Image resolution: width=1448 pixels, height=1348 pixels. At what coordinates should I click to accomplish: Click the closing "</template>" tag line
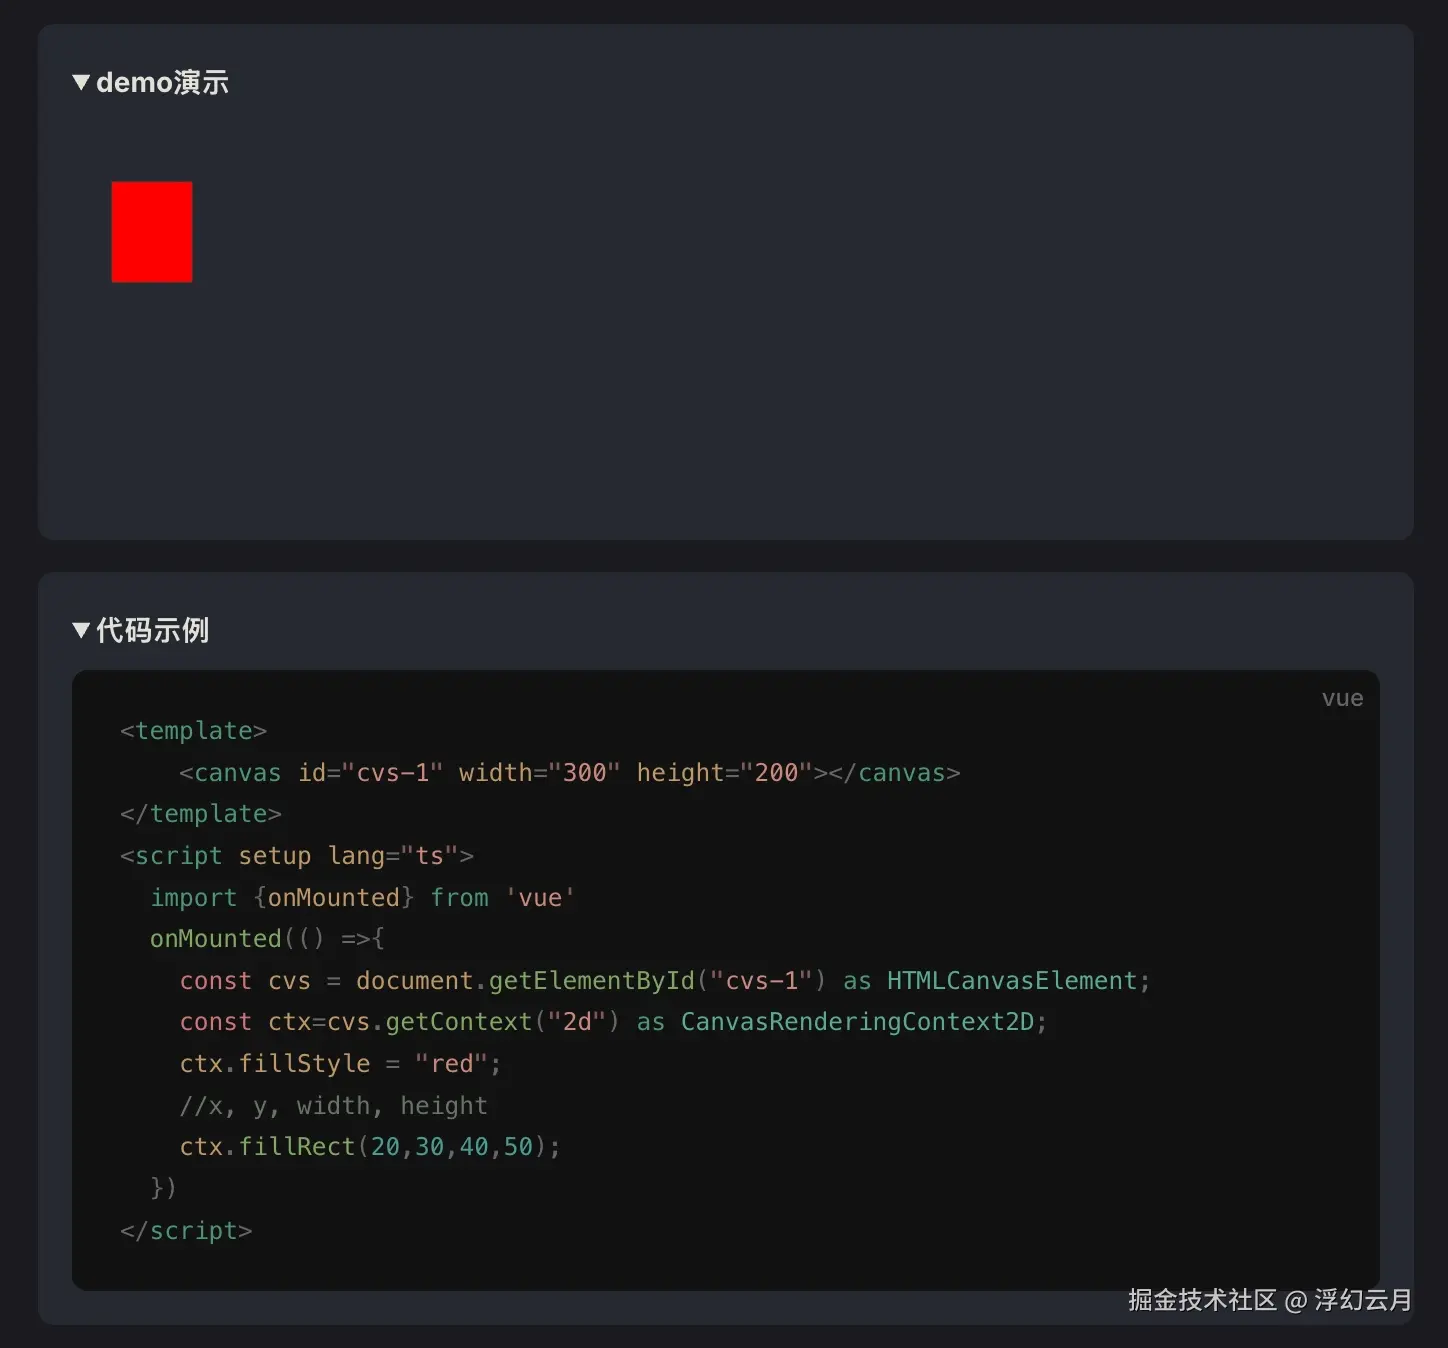pos(201,814)
